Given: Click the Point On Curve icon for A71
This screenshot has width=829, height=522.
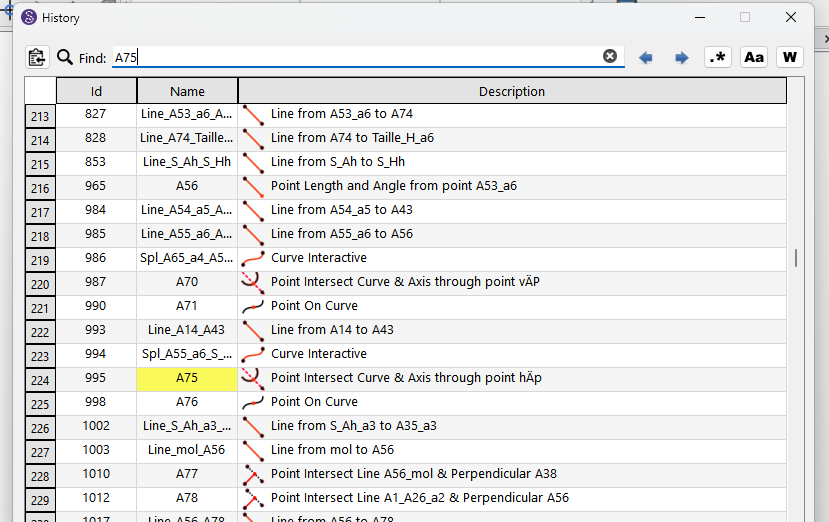Looking at the screenshot, I should pos(253,306).
